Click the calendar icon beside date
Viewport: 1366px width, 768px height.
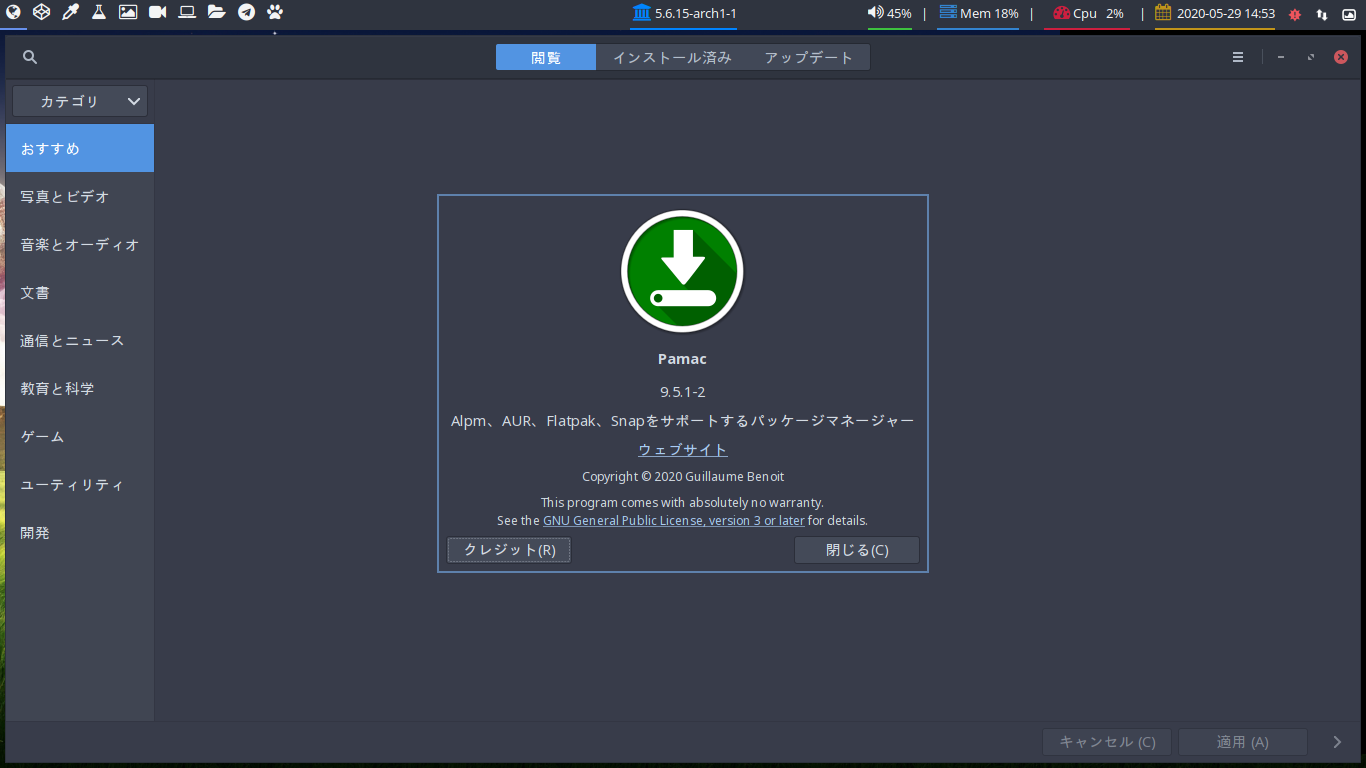point(1163,13)
